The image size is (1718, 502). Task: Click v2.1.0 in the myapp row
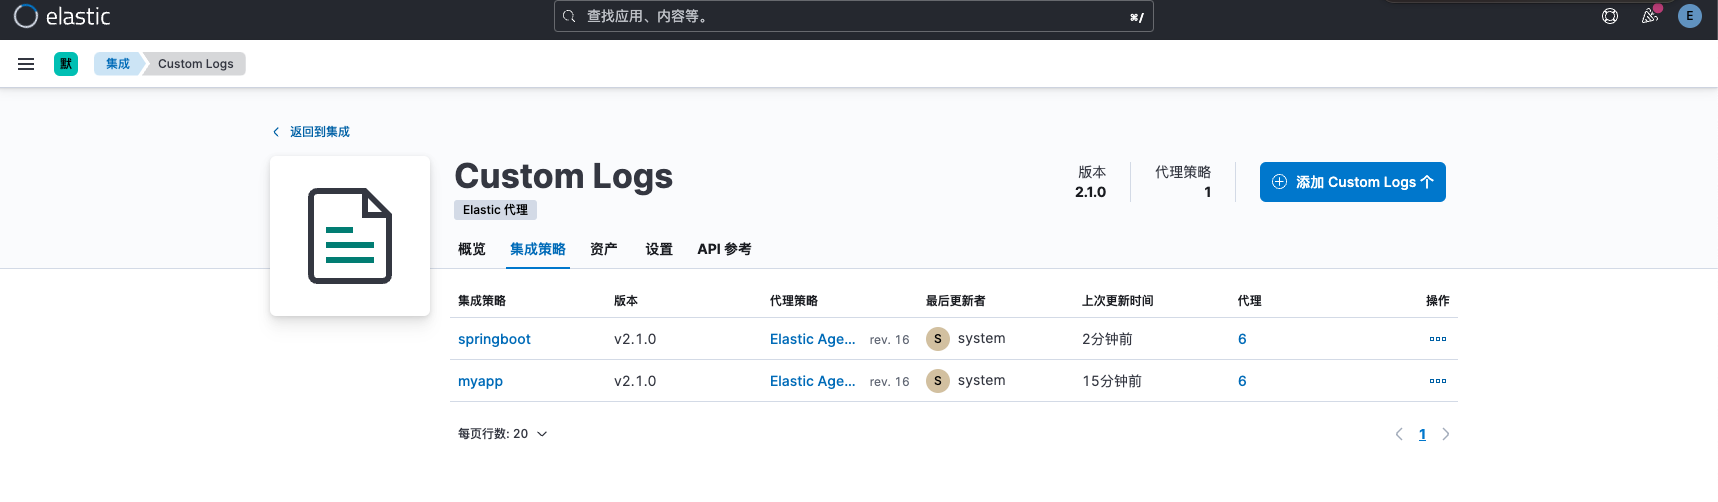(635, 381)
